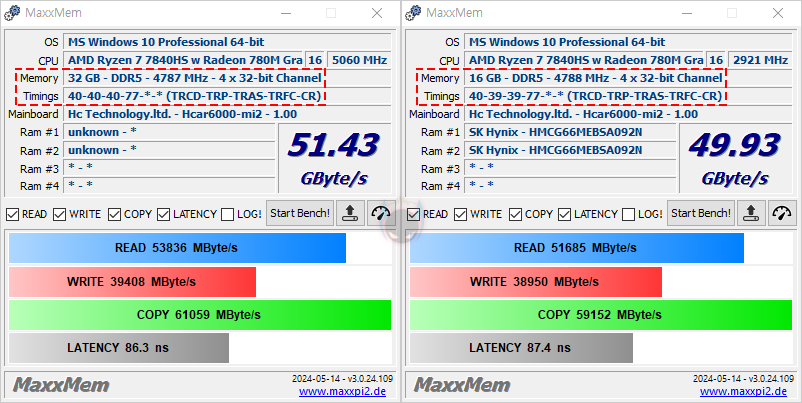Click LATENCY 86.3 ns bar
The width and height of the screenshot is (802, 403).
(119, 348)
